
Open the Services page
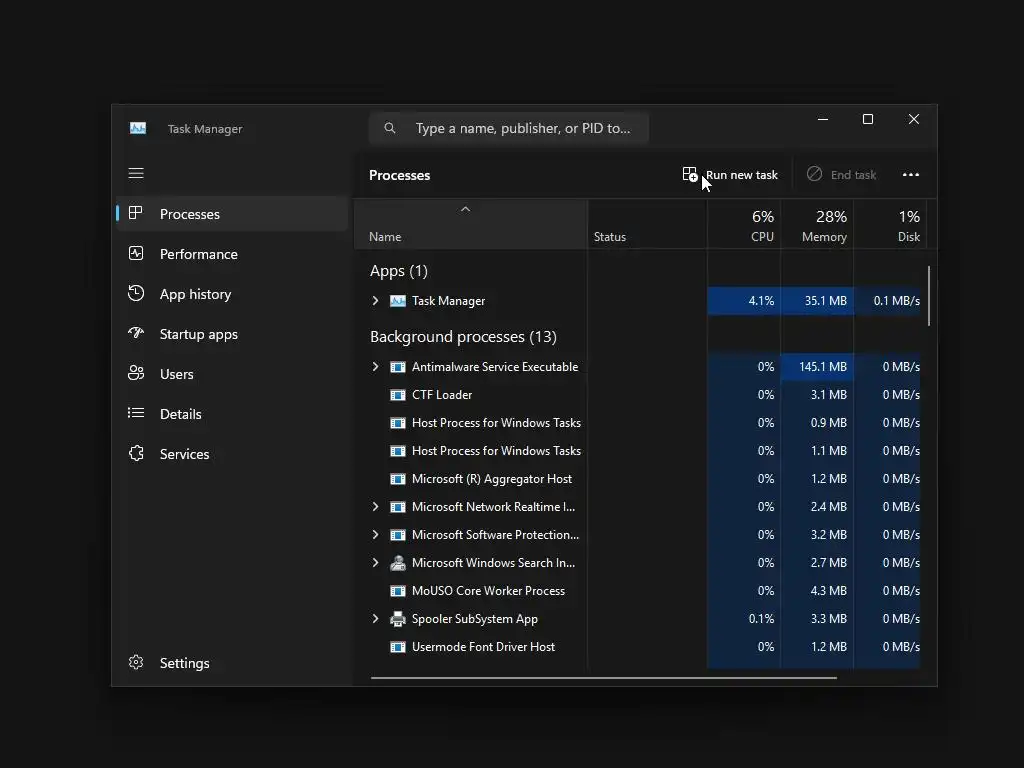click(x=232, y=454)
